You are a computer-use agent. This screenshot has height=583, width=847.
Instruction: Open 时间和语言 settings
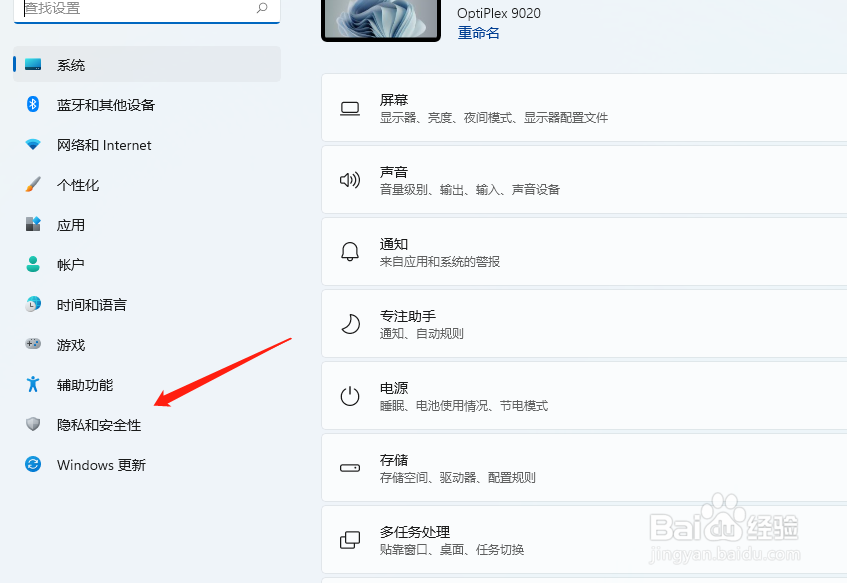147,304
